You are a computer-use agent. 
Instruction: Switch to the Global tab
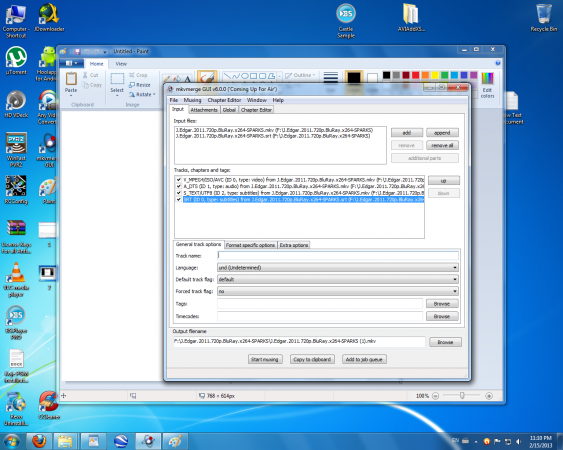pyautogui.click(x=229, y=110)
